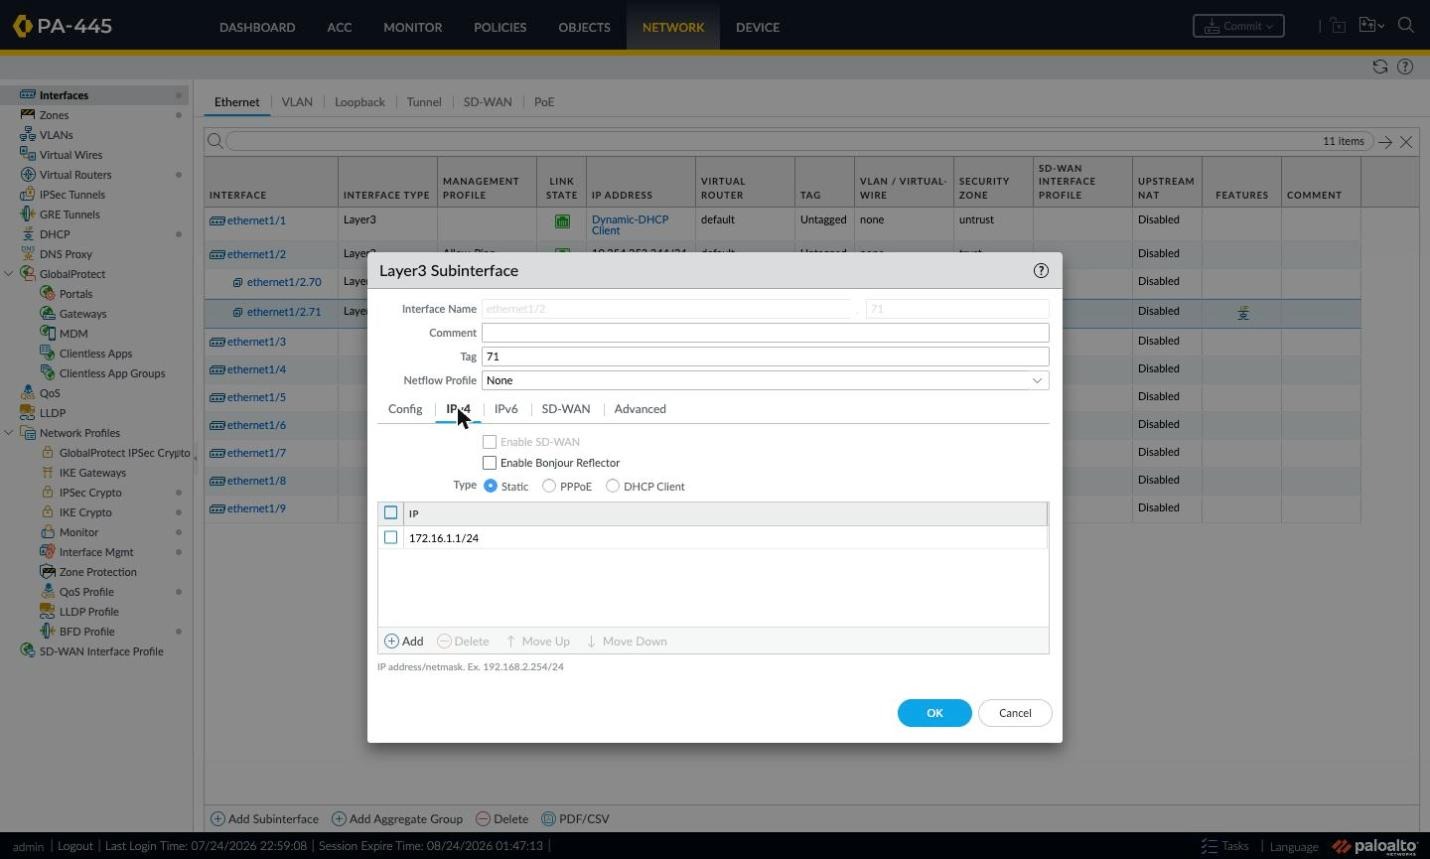1430x859 pixels.
Task: Click the Interfaces icon in the sidebar
Action: [28, 95]
